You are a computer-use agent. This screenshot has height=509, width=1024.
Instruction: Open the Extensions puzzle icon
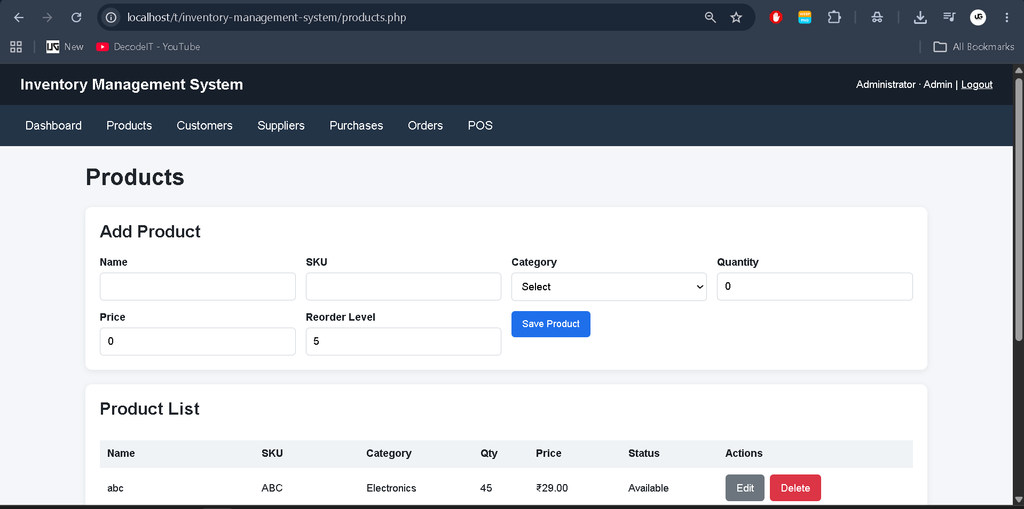(x=834, y=18)
